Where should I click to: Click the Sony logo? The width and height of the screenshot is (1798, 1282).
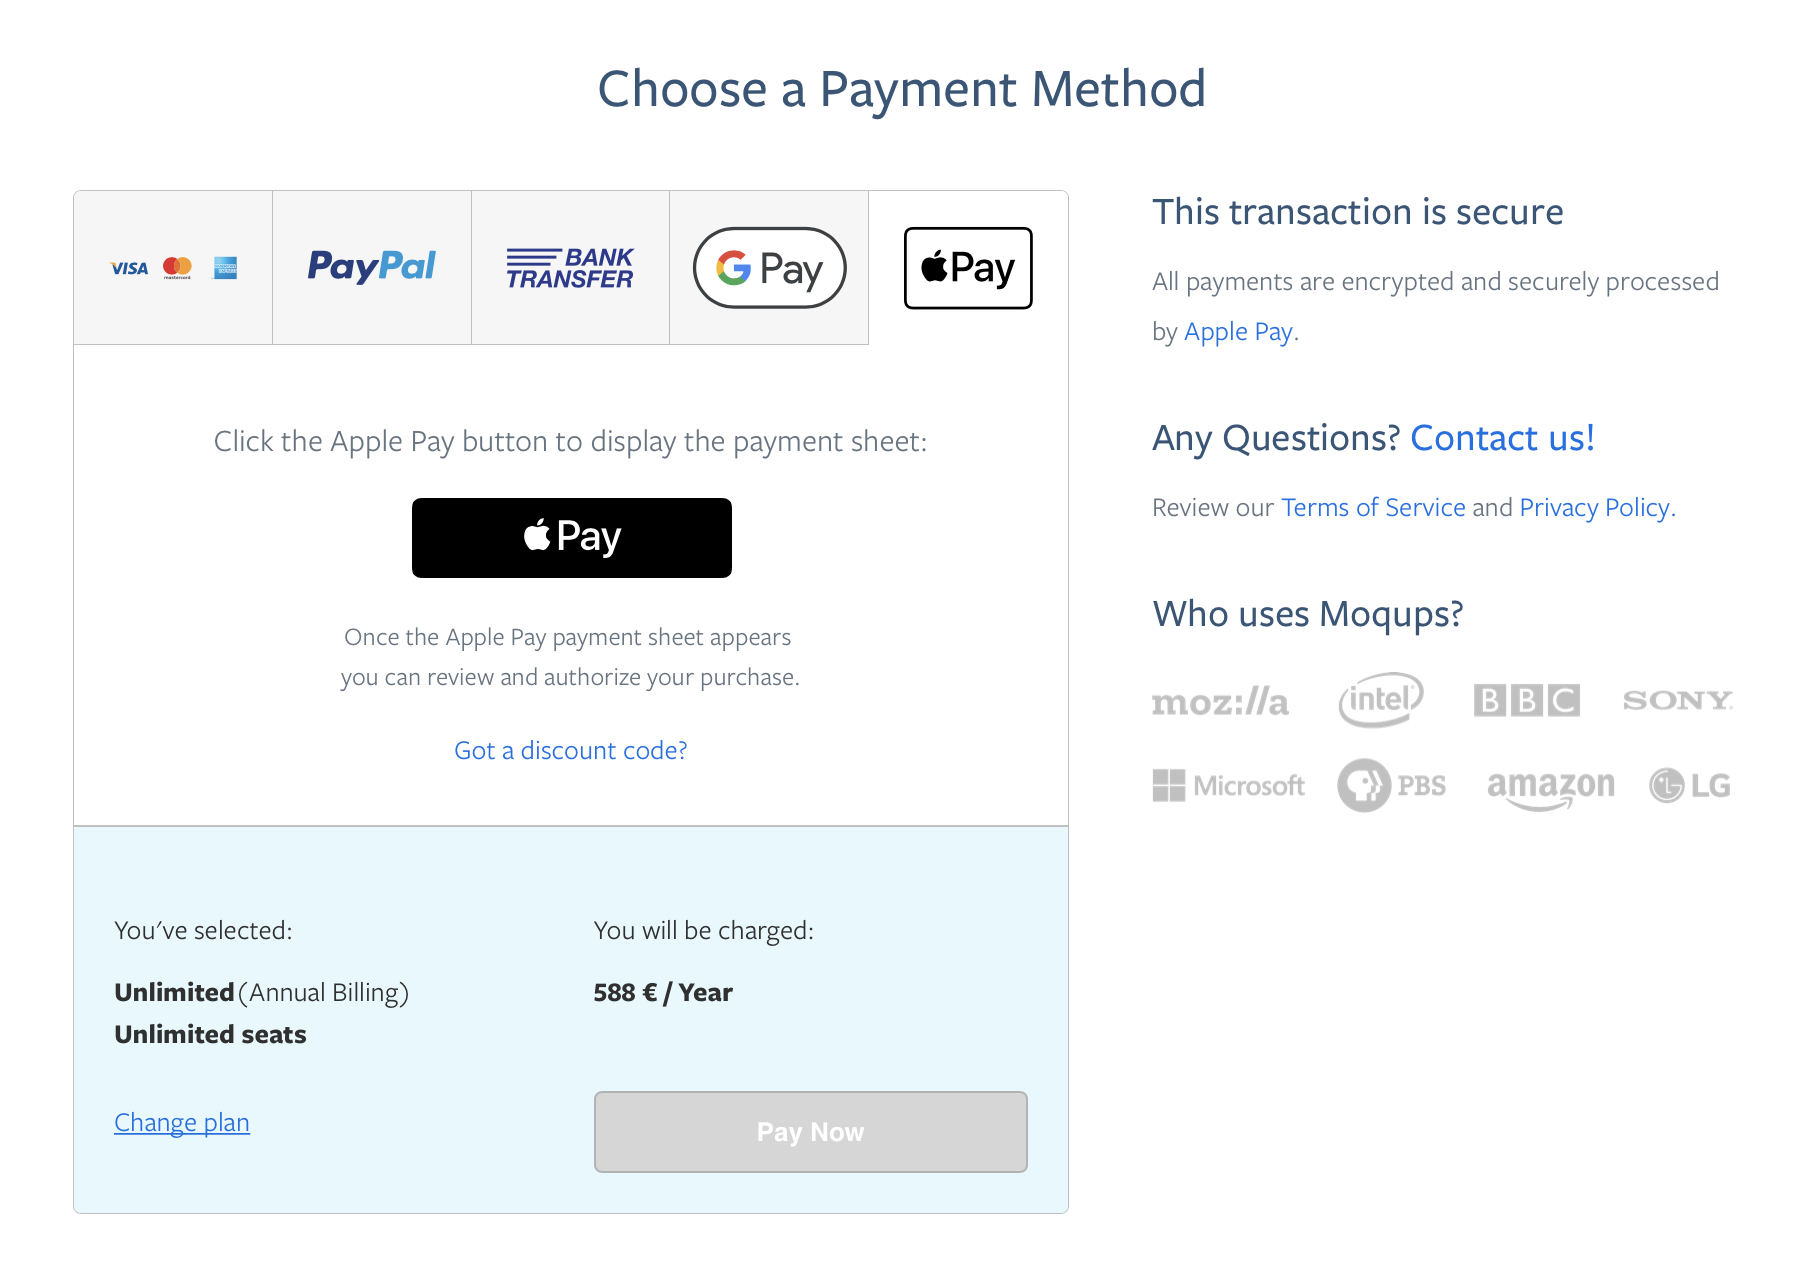pos(1676,701)
